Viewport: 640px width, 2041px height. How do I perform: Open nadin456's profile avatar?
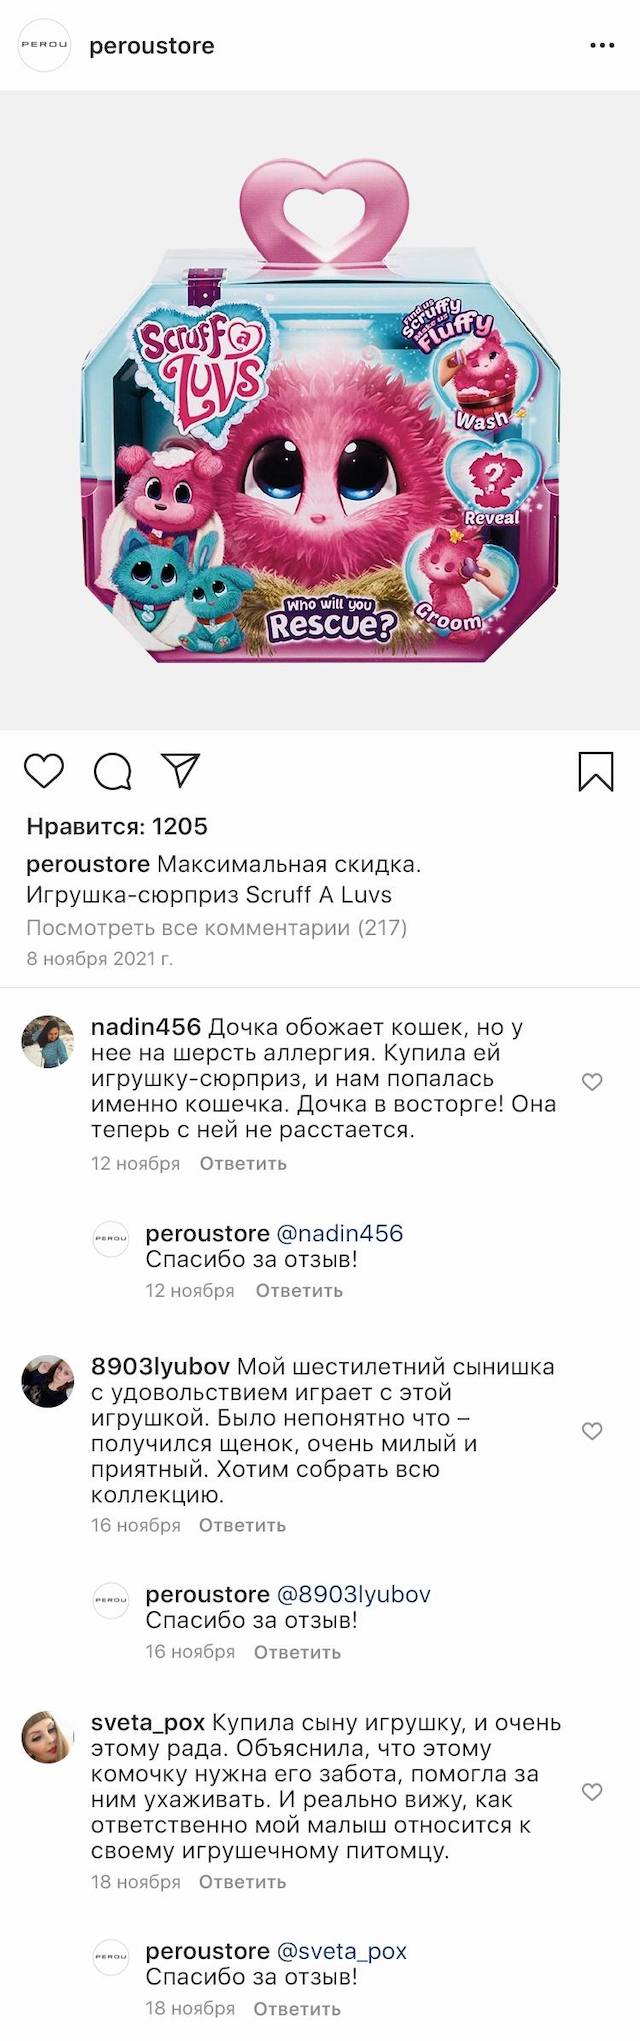[48, 1041]
